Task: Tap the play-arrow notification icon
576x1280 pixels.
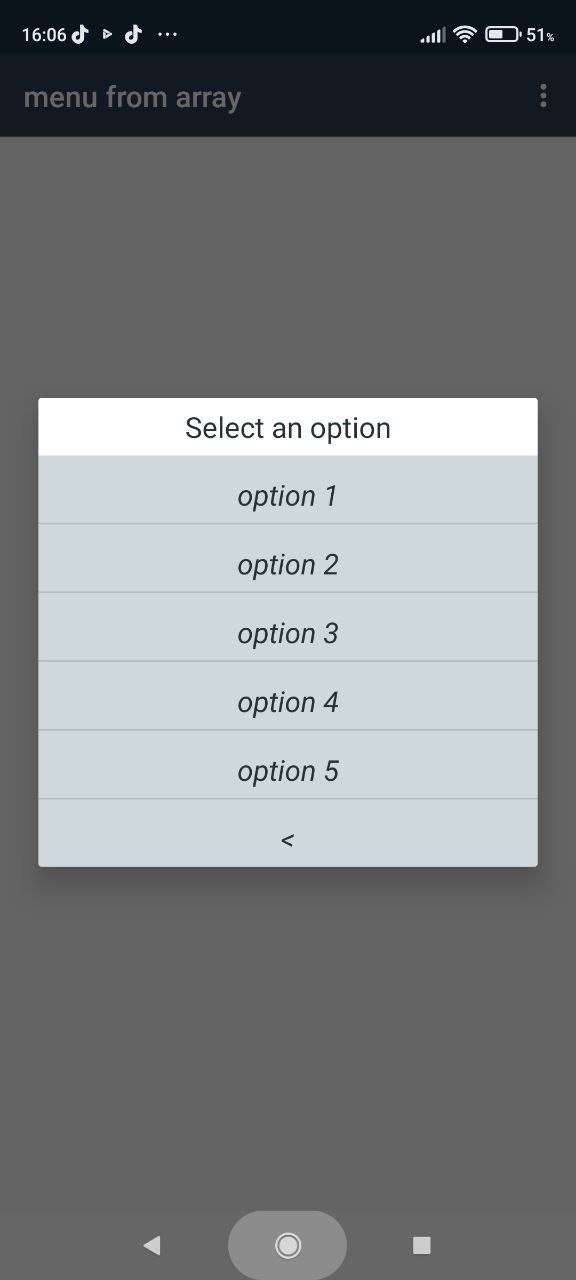Action: pyautogui.click(x=107, y=34)
